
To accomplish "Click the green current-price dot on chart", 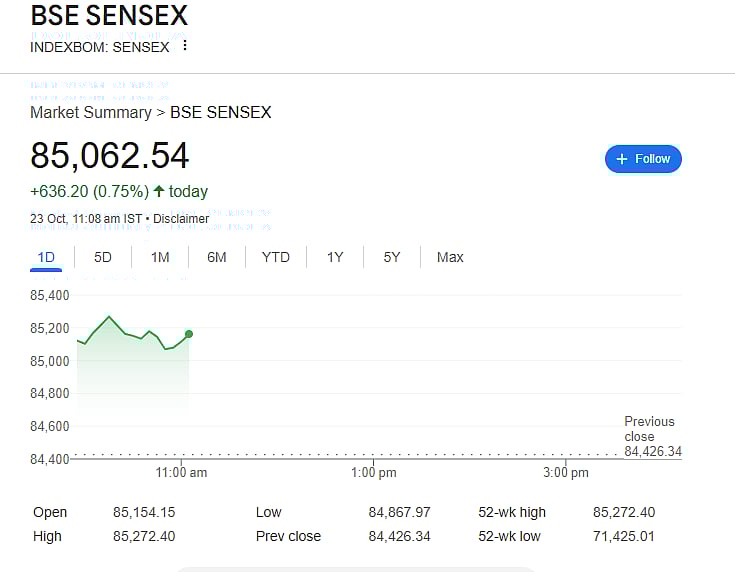I will click(189, 334).
